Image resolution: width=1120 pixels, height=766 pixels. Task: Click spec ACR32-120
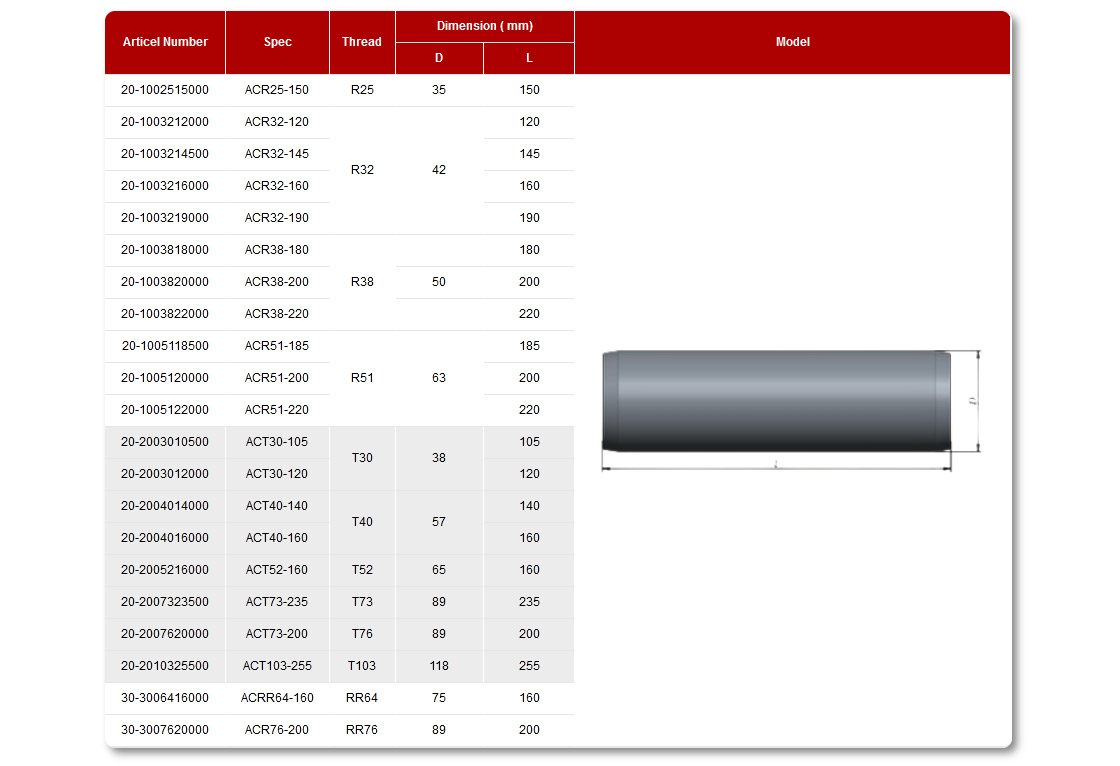click(277, 122)
